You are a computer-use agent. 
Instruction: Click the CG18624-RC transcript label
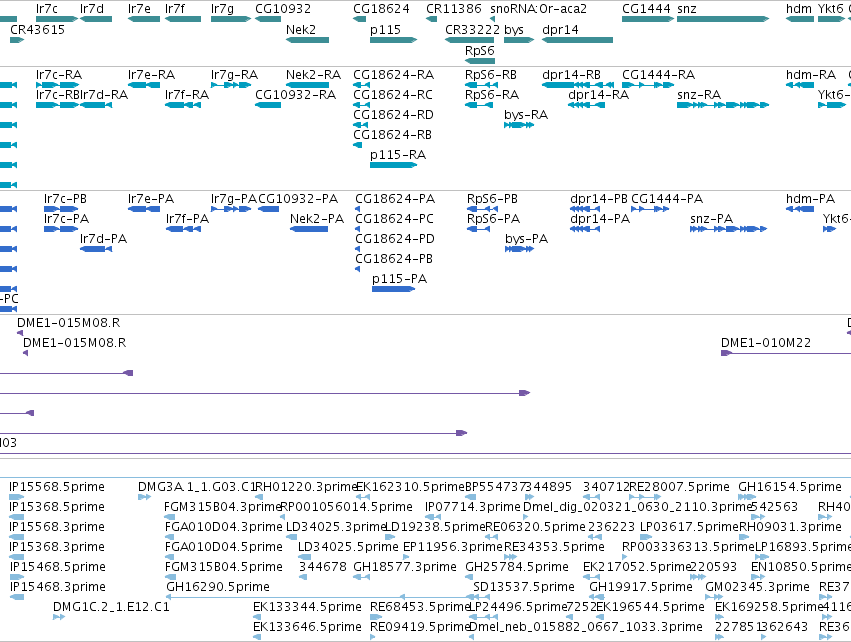coord(393,94)
